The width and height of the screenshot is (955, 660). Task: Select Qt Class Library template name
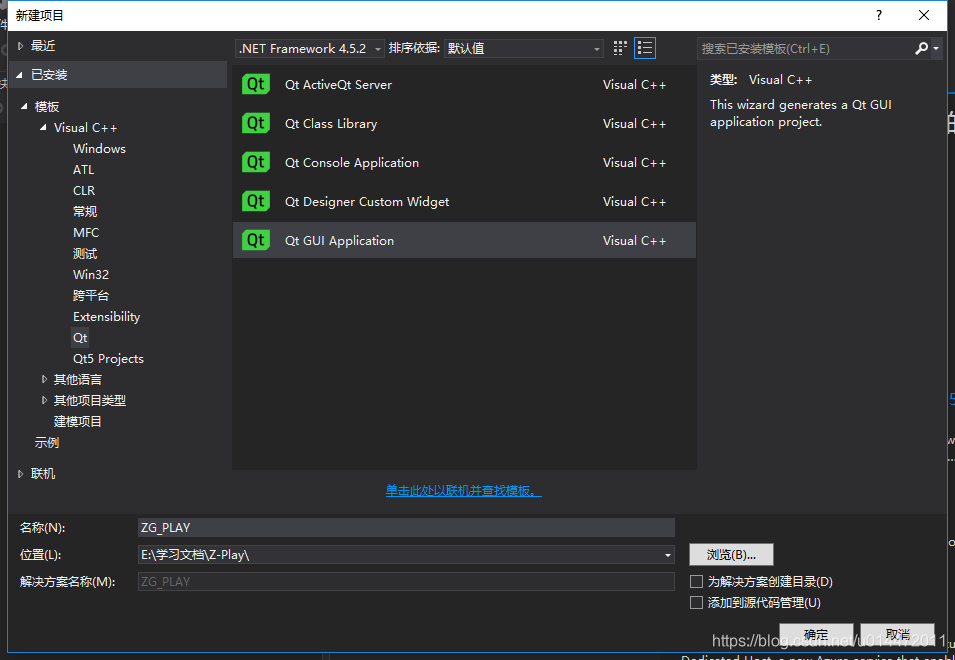[x=331, y=124]
